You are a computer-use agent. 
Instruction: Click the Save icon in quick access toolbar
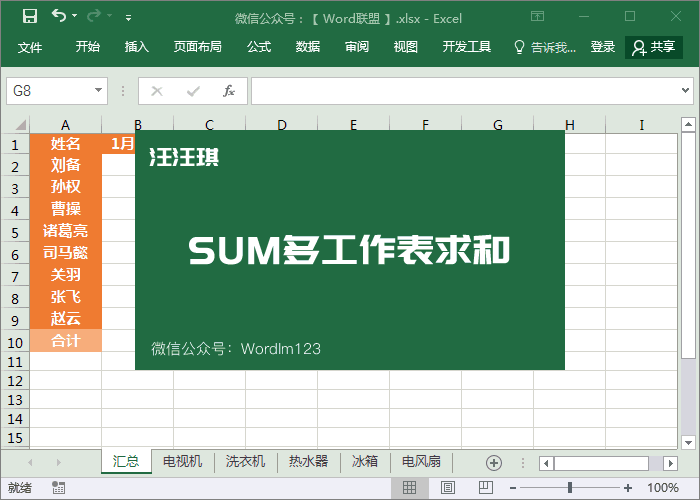click(x=30, y=17)
